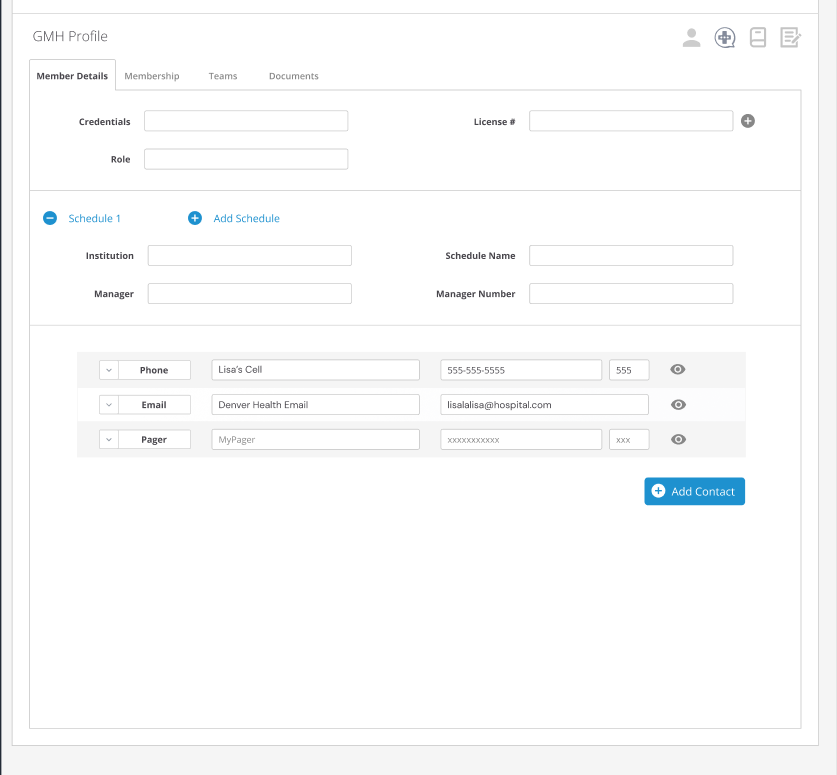Switch to the Membership tab
This screenshot has height=775, width=837.
point(152,76)
